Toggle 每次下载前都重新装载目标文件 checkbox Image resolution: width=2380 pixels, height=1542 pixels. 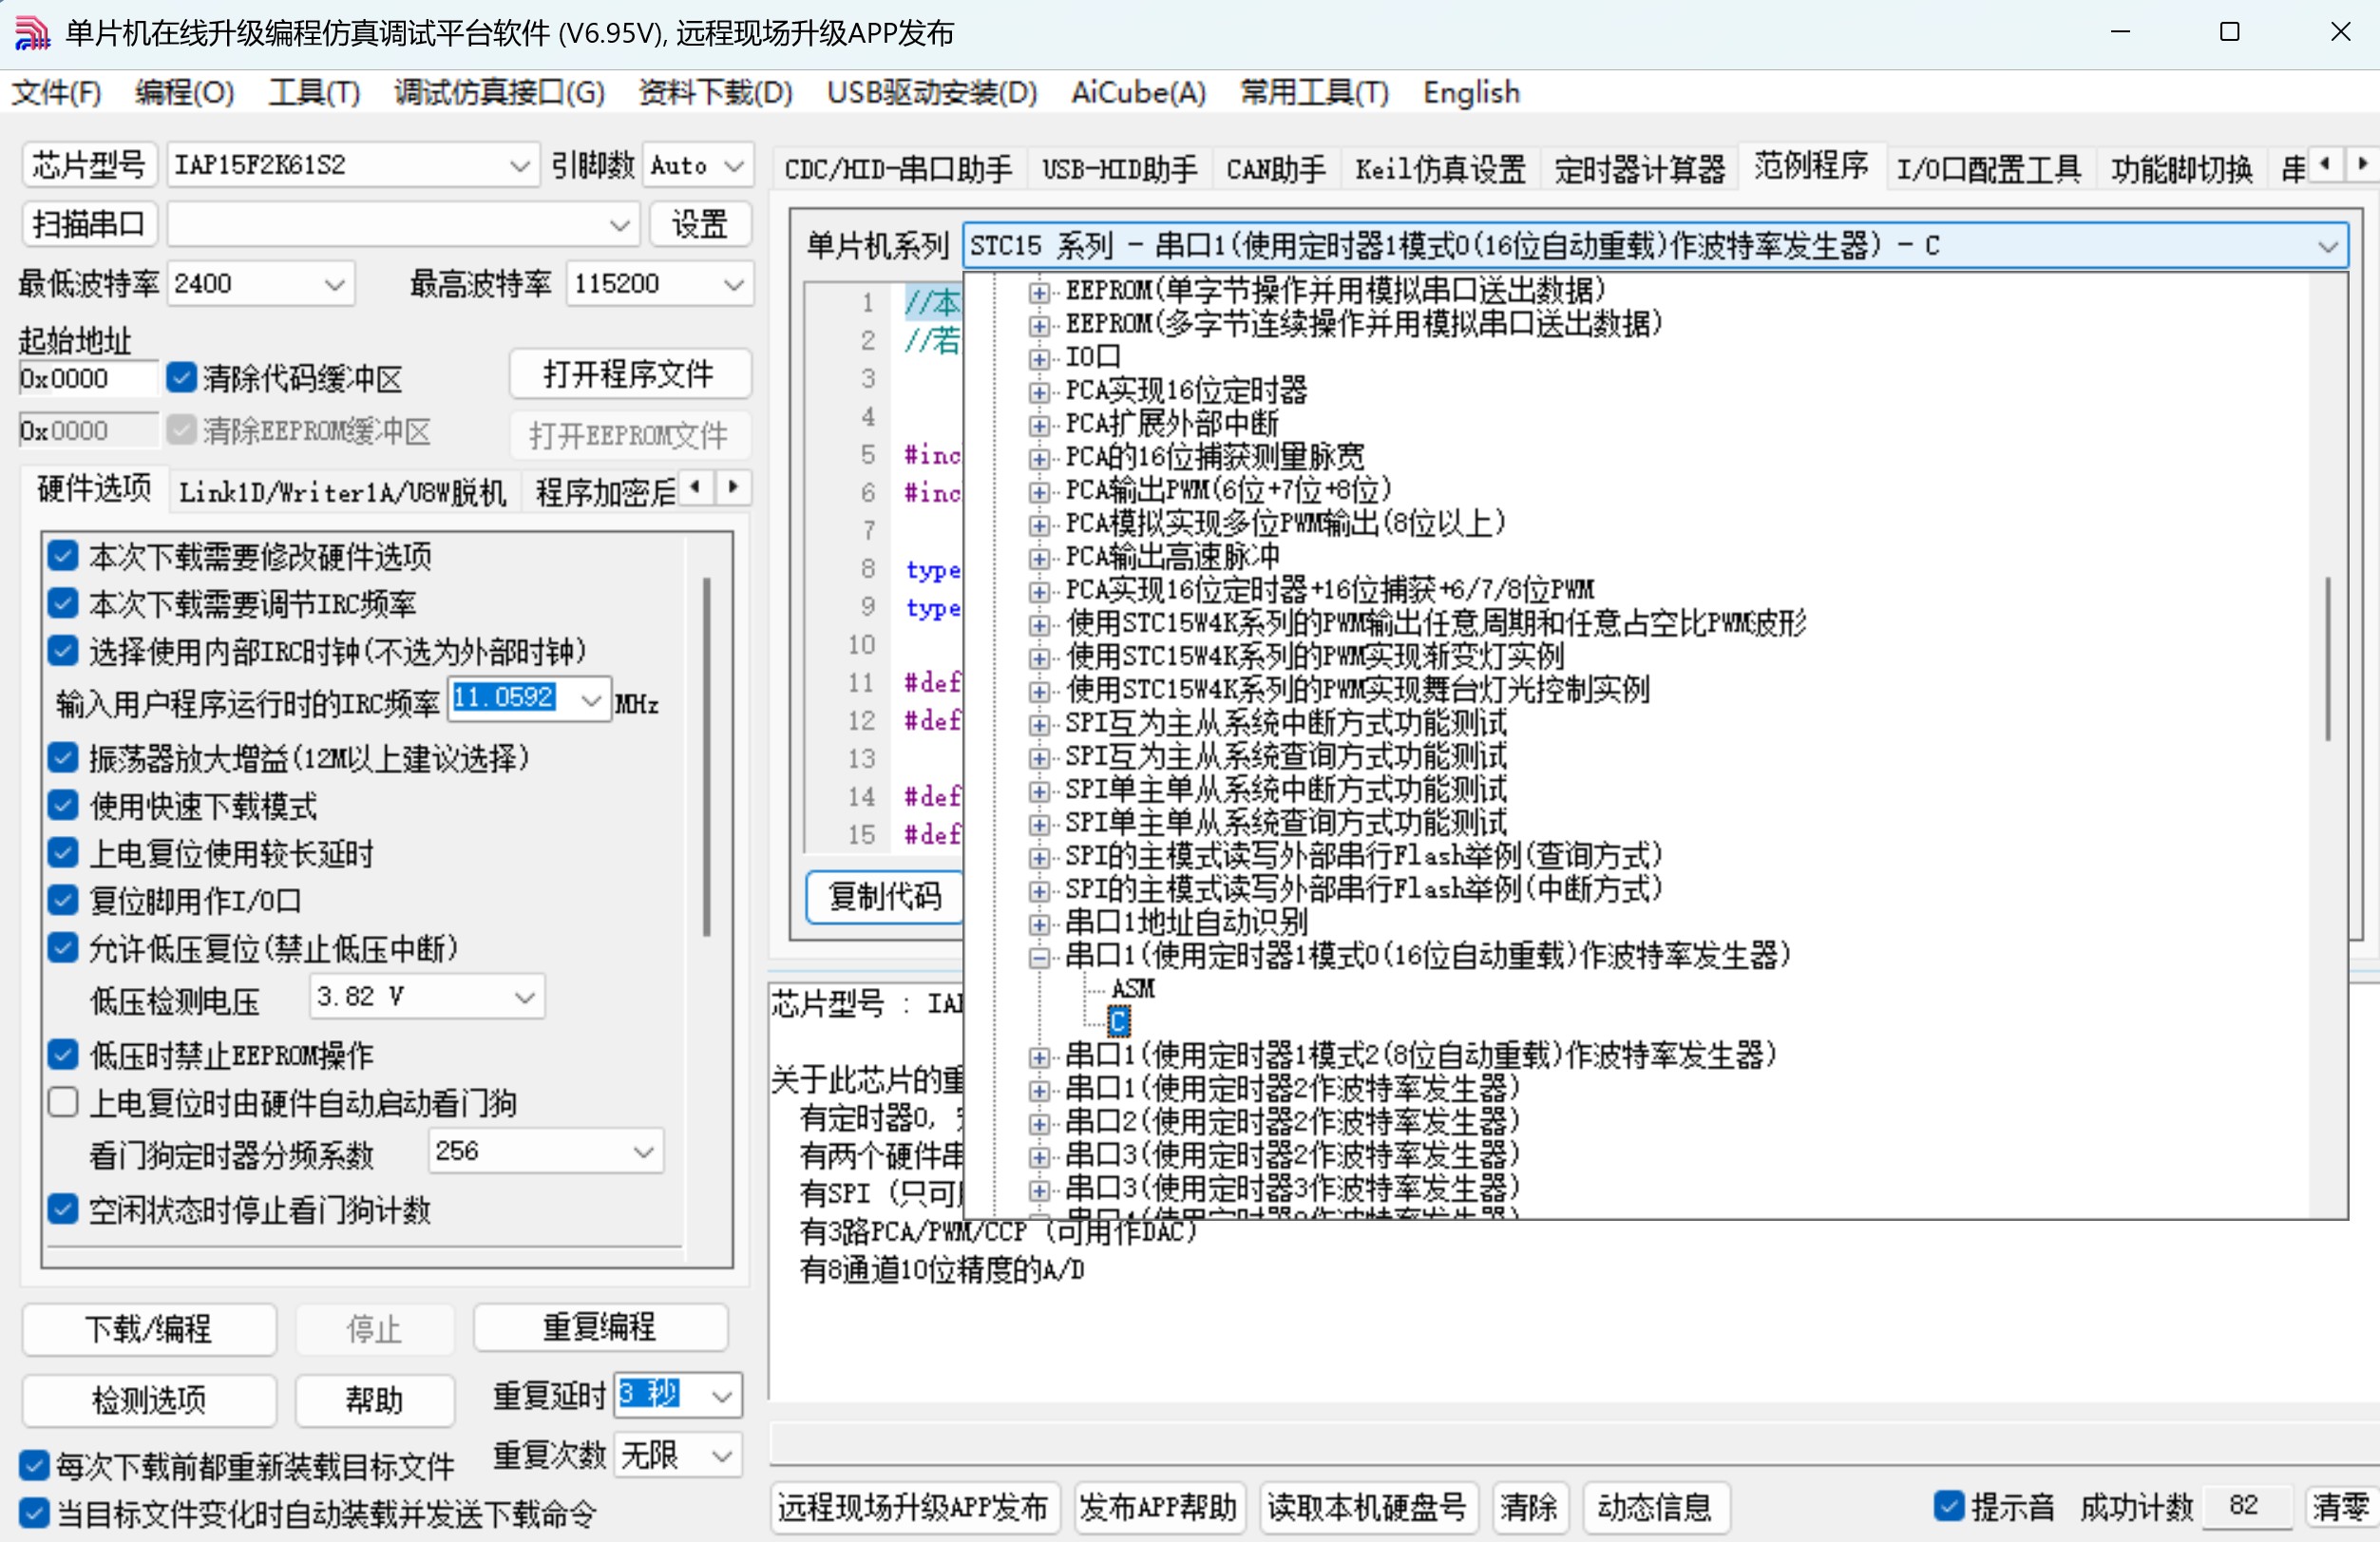pos(34,1466)
